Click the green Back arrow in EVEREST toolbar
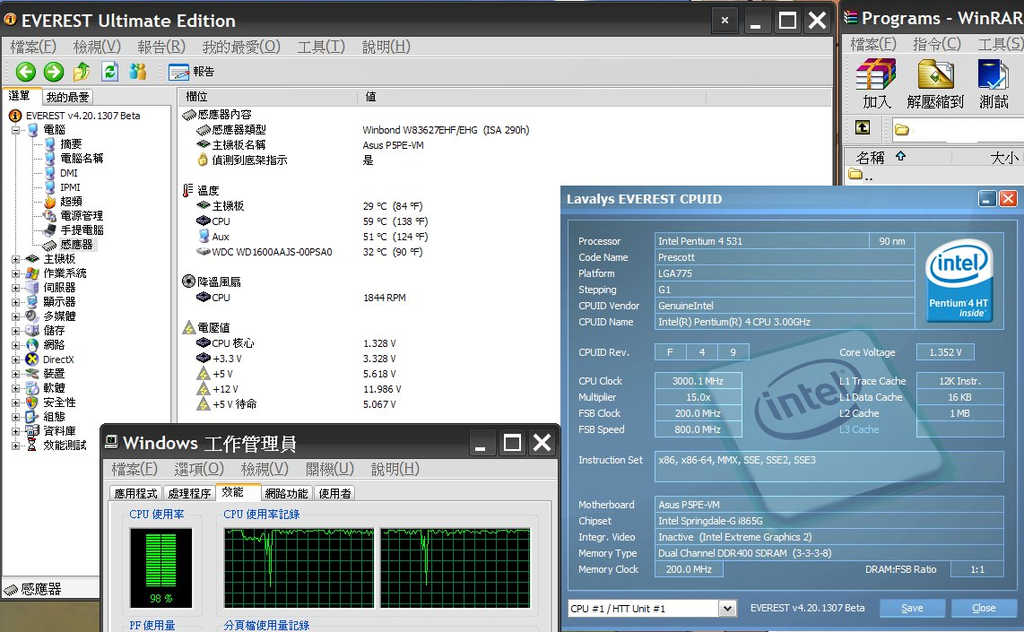Viewport: 1024px width, 632px height. pyautogui.click(x=25, y=71)
